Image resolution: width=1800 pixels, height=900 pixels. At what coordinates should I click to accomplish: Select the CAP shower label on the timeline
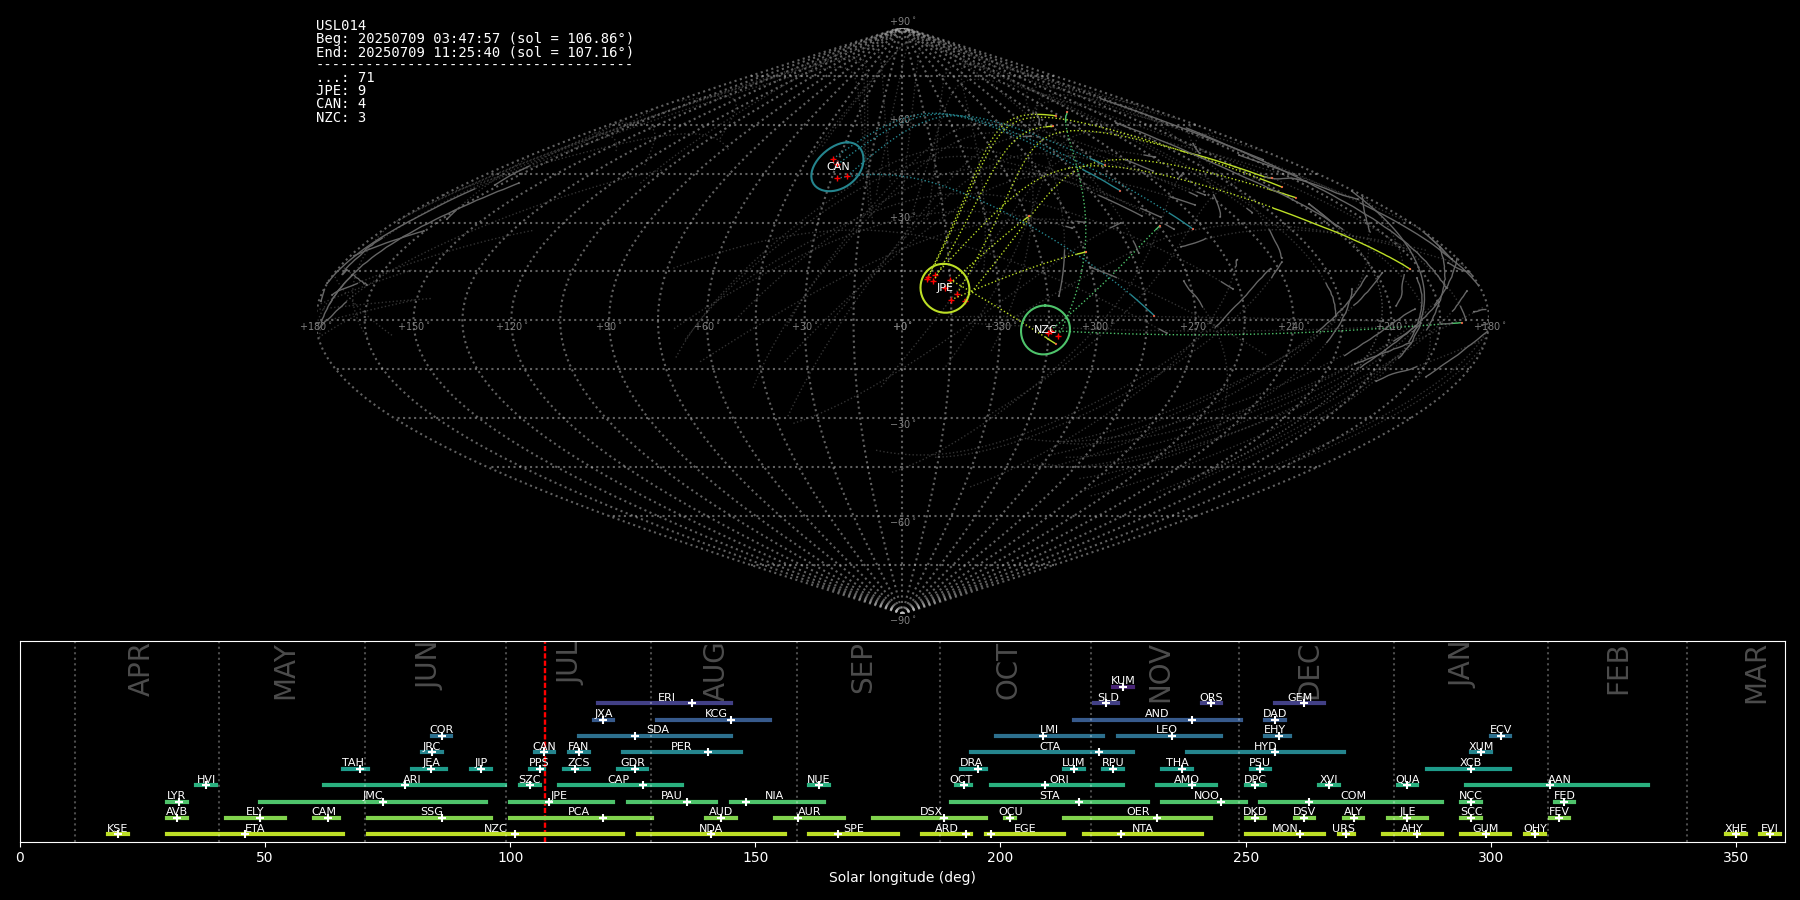point(619,780)
